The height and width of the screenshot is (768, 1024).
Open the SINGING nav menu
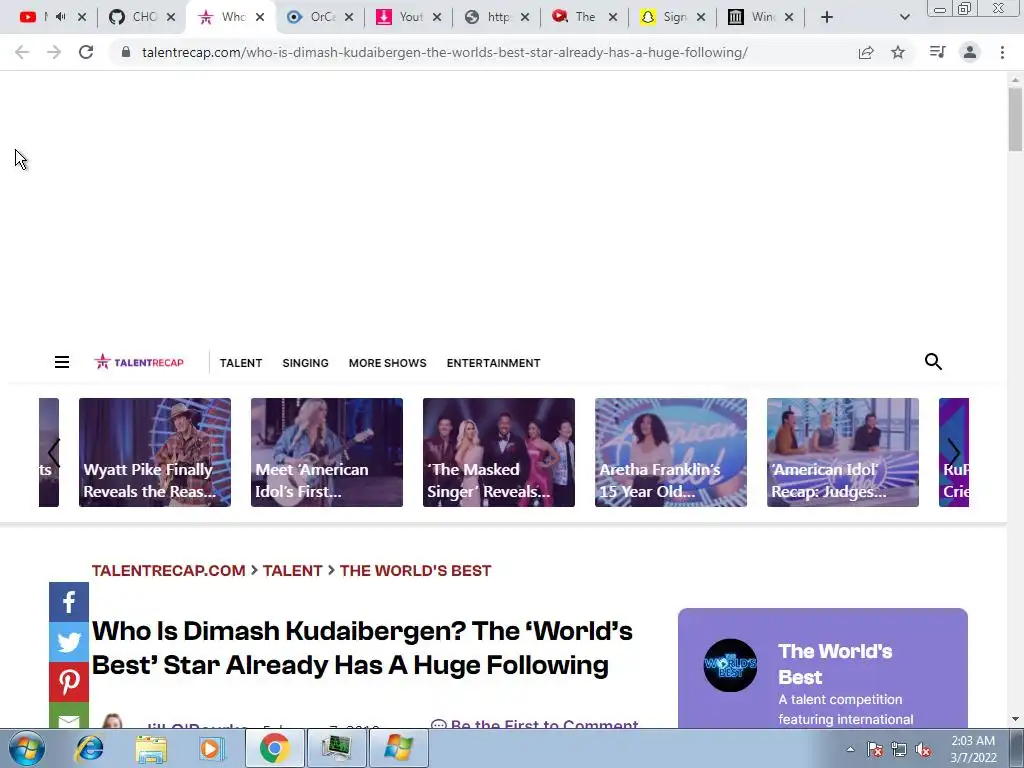pyautogui.click(x=305, y=363)
